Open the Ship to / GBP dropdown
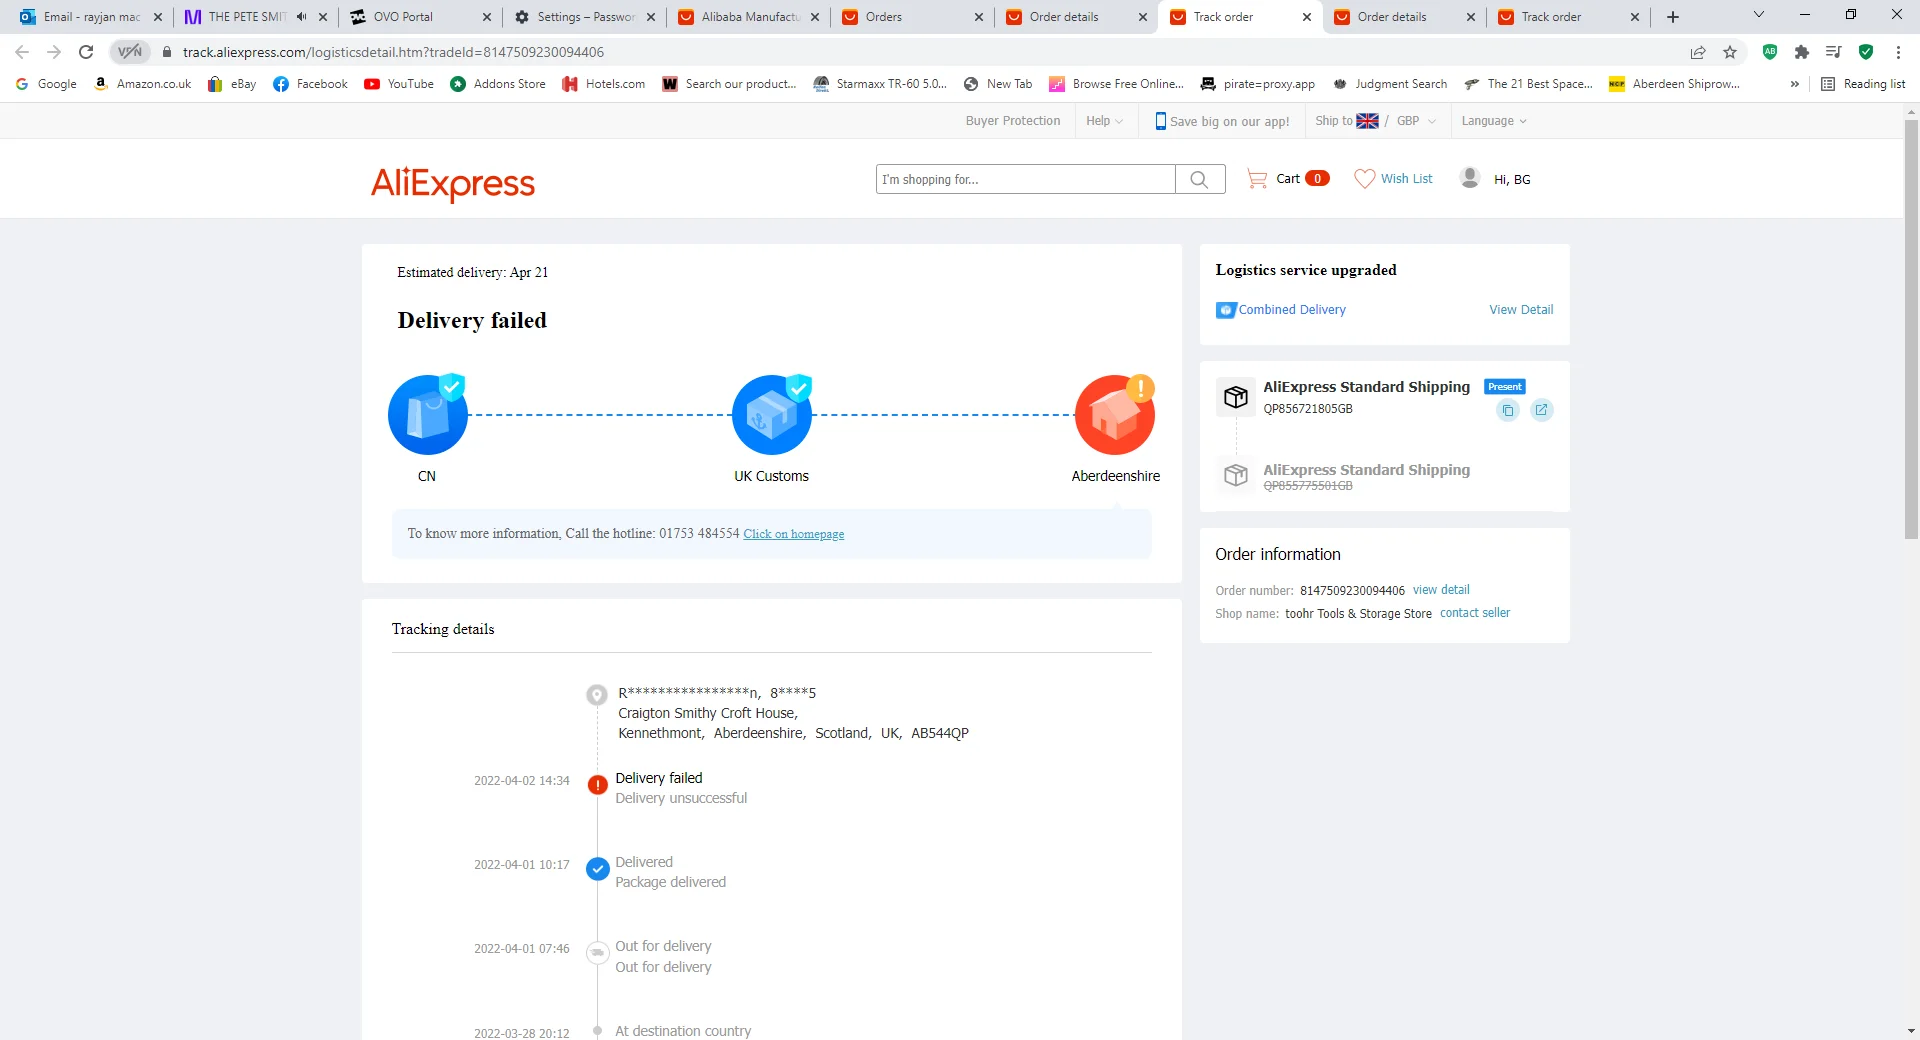 (1375, 121)
